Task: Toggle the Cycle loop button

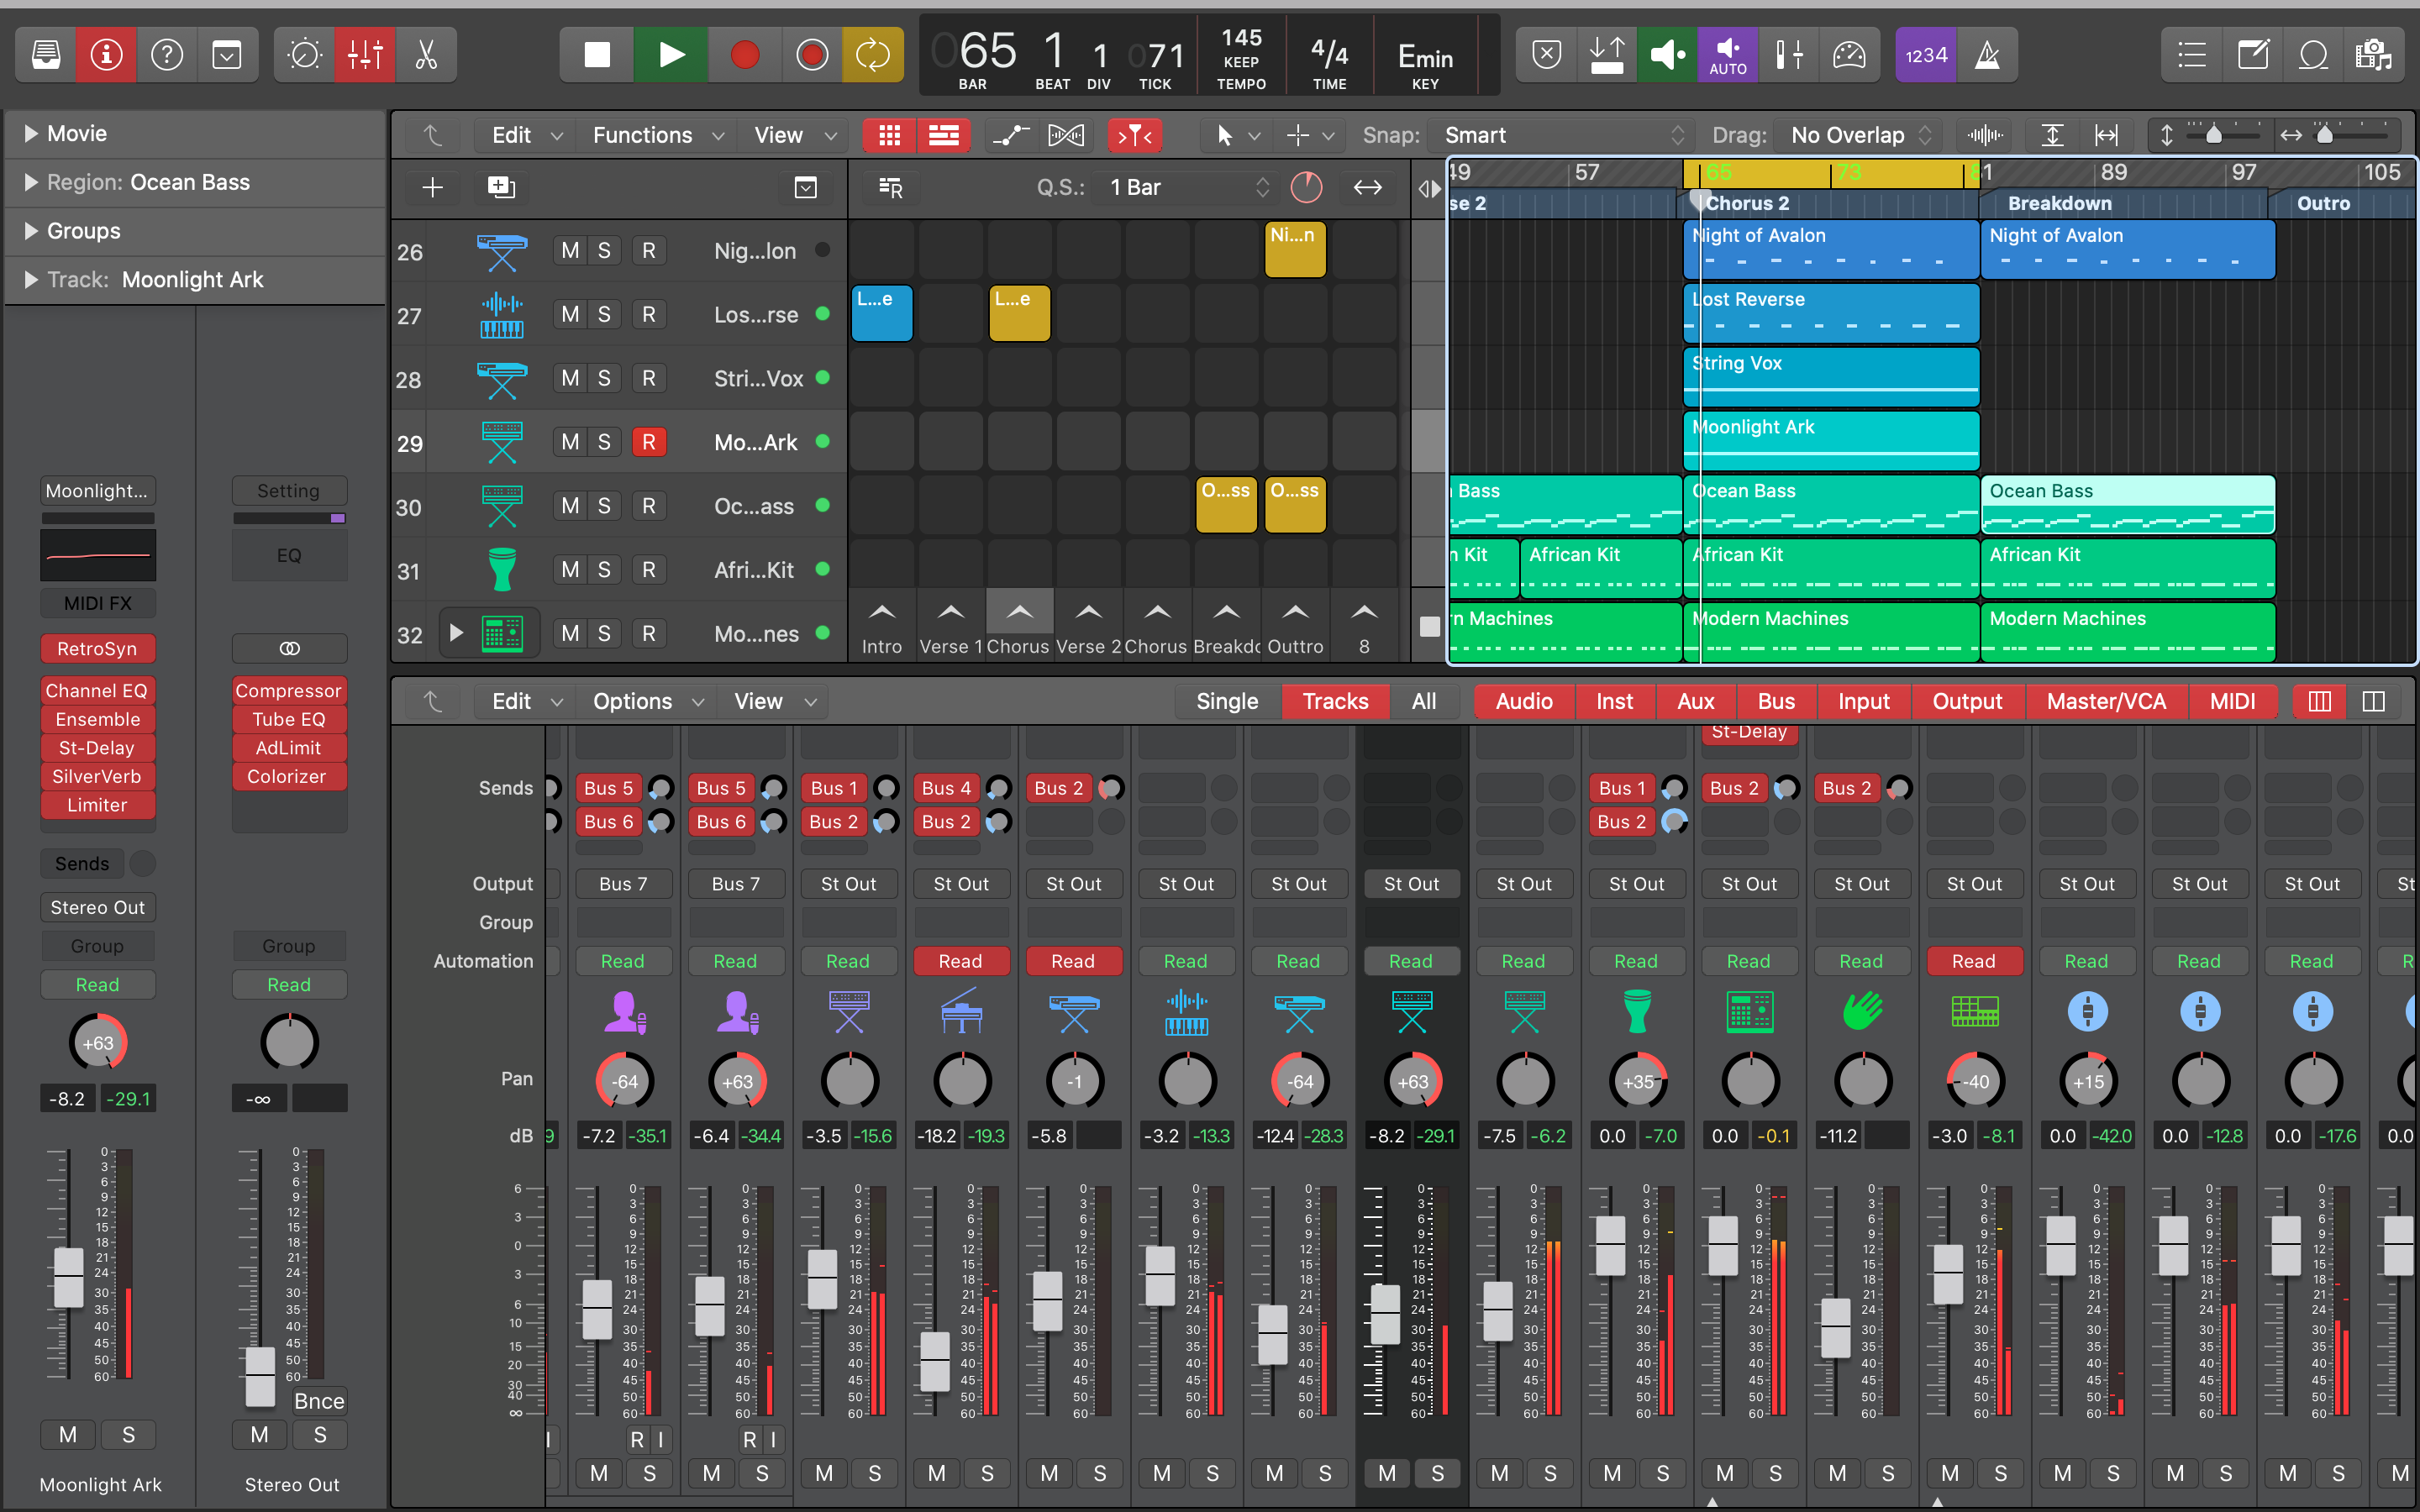Action: pyautogui.click(x=872, y=55)
